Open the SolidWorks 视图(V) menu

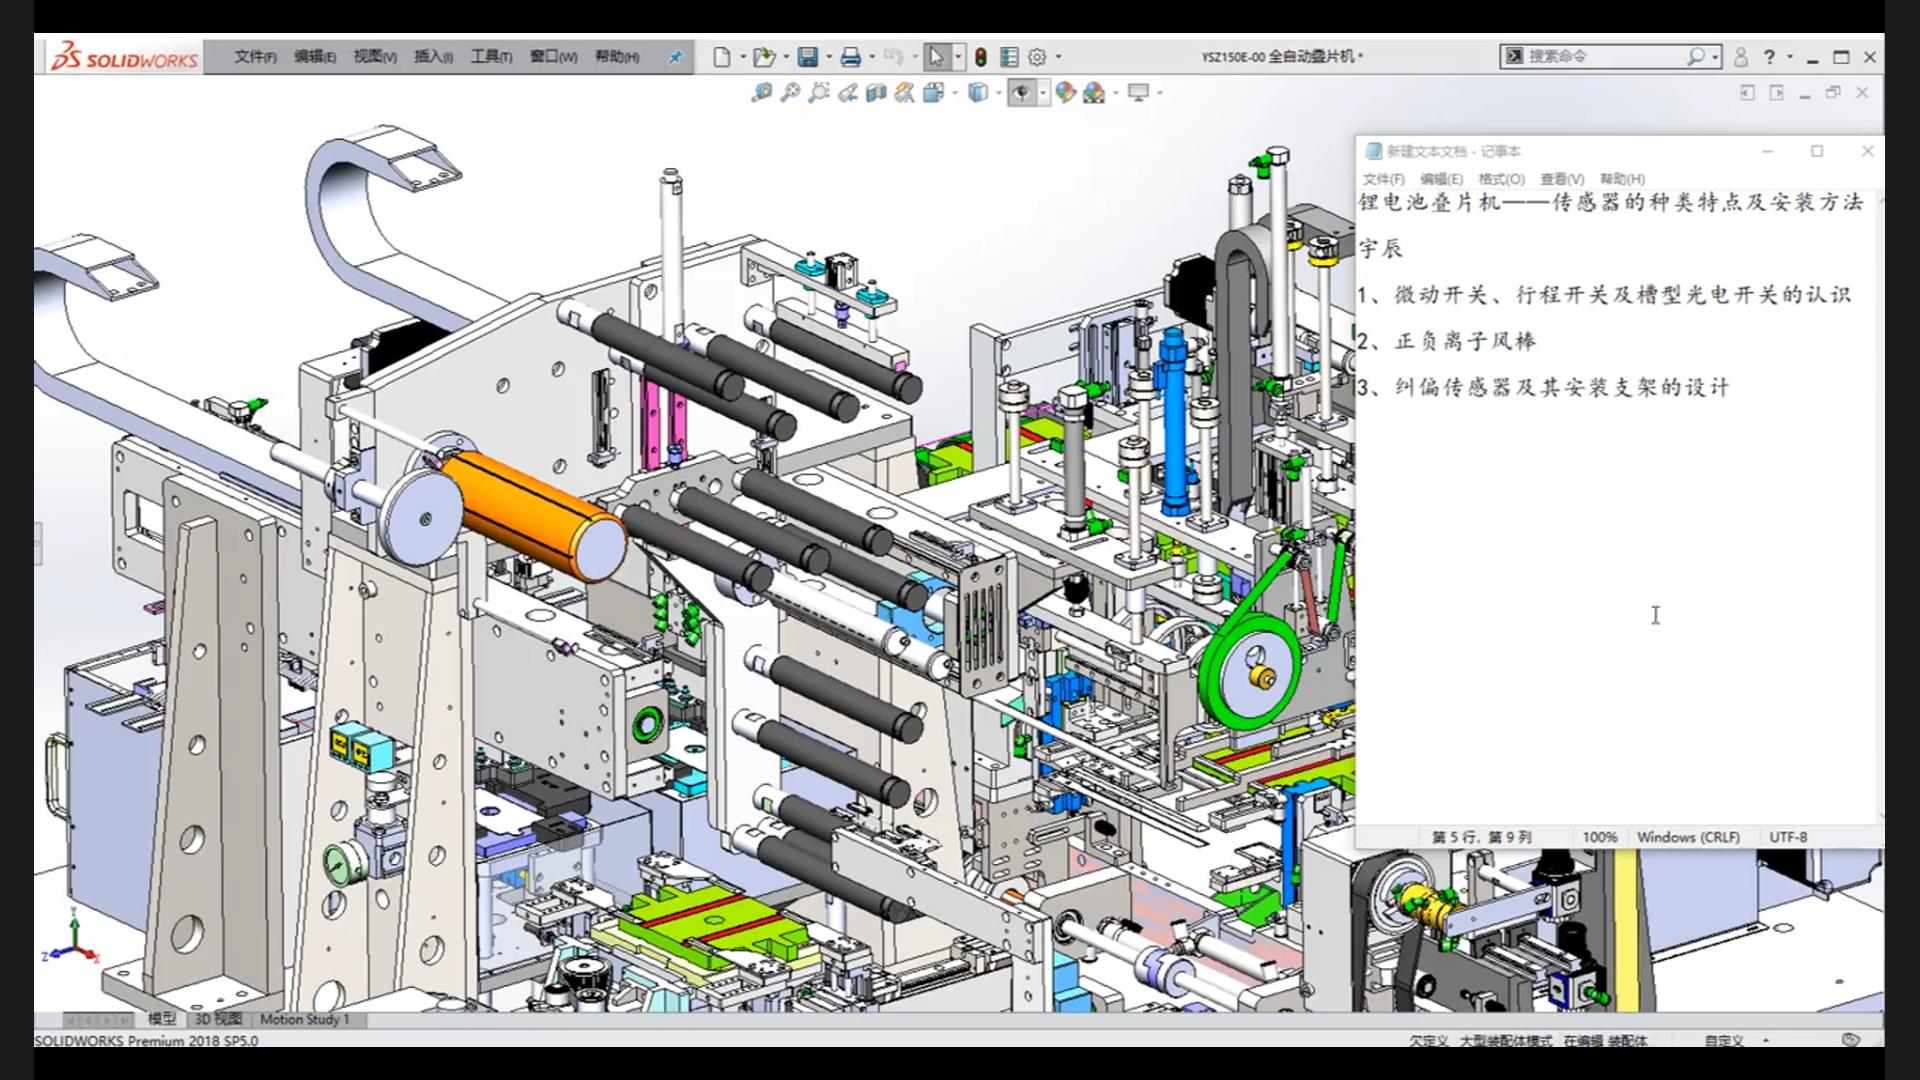[x=375, y=57]
